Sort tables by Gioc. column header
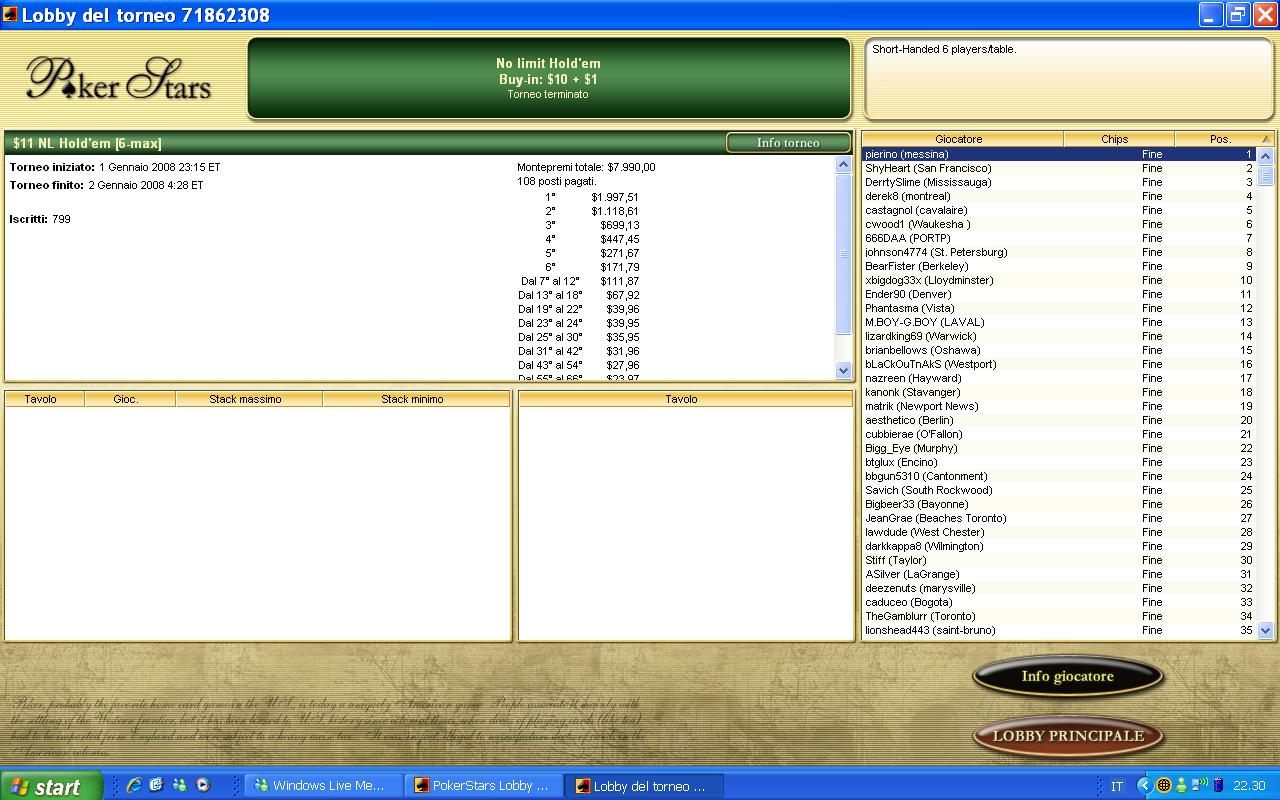Screen dimensions: 1280x800 pyautogui.click(x=130, y=399)
